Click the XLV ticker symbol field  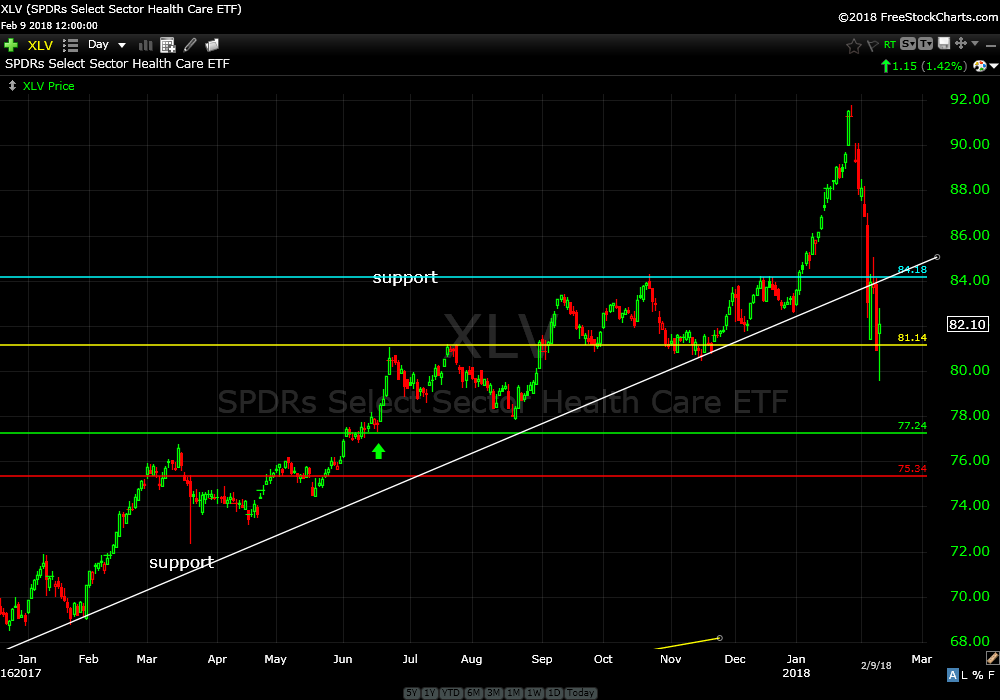(40, 45)
